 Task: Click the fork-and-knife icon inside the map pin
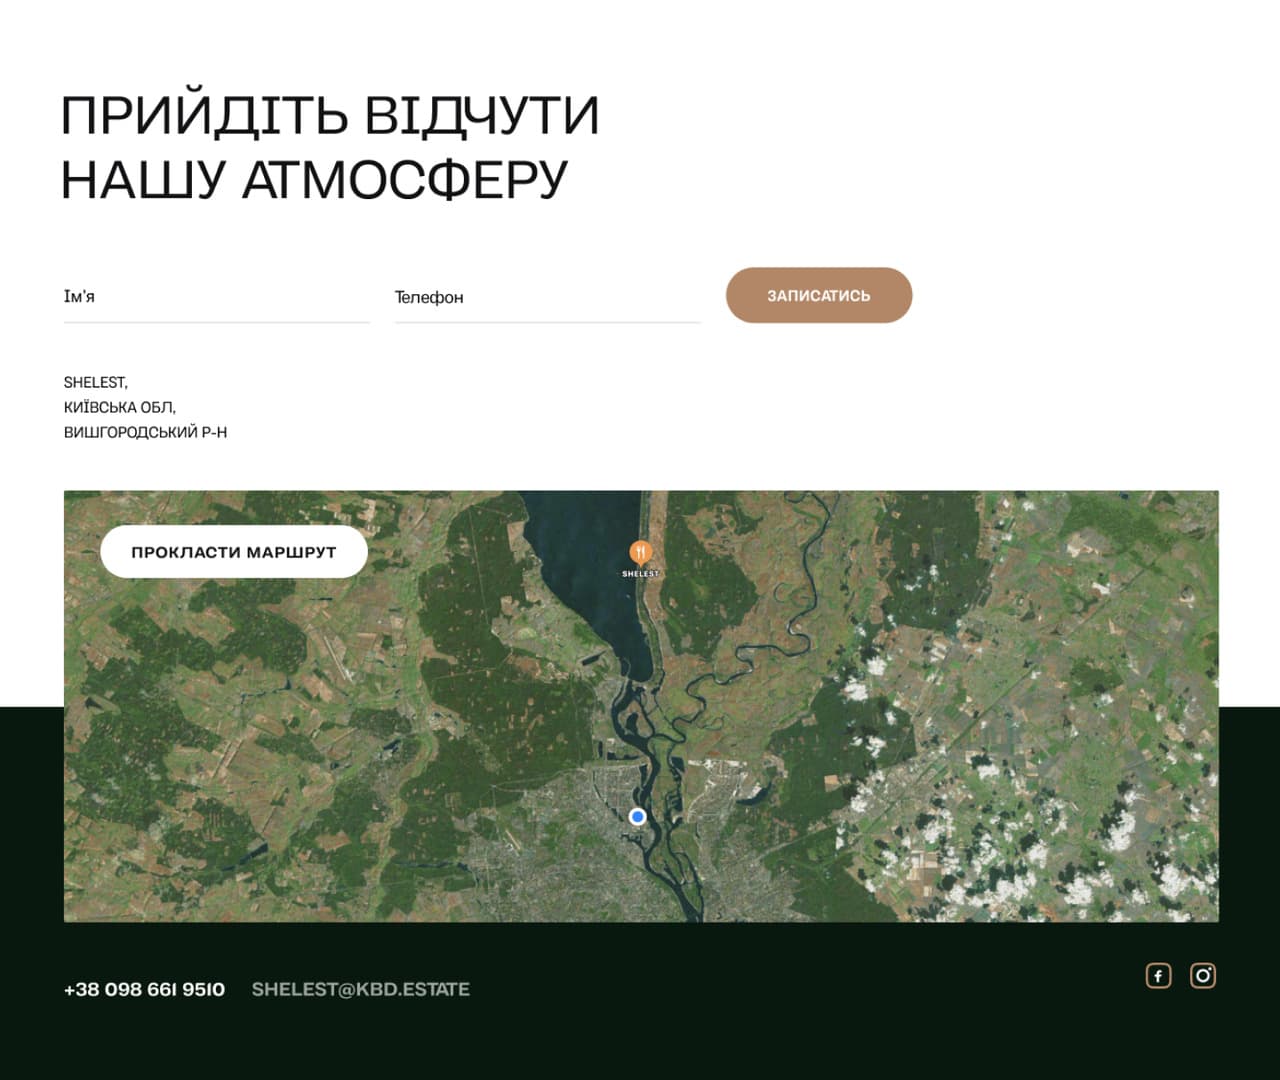pos(641,551)
